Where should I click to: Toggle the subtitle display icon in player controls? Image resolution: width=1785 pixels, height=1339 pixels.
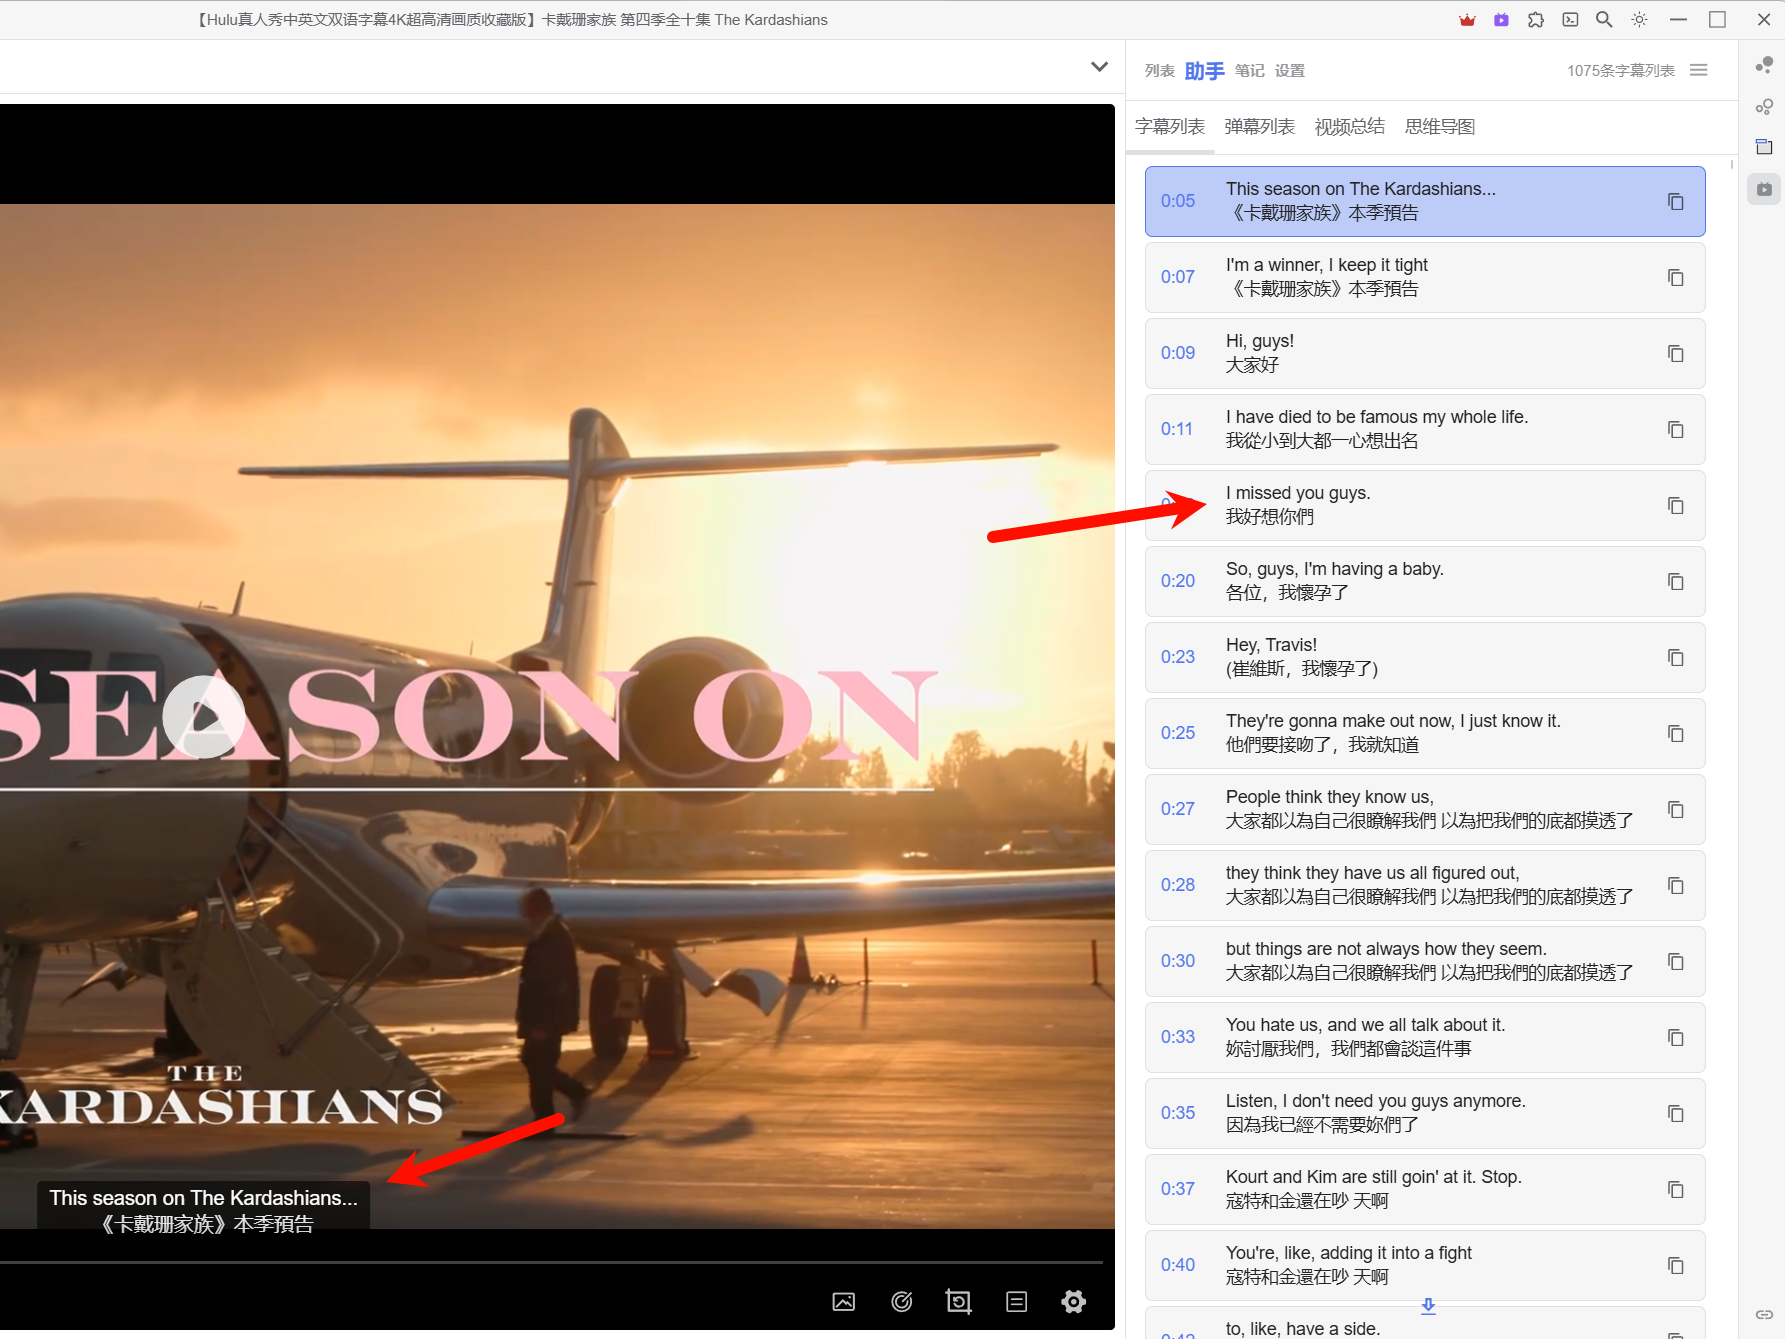(1017, 1301)
